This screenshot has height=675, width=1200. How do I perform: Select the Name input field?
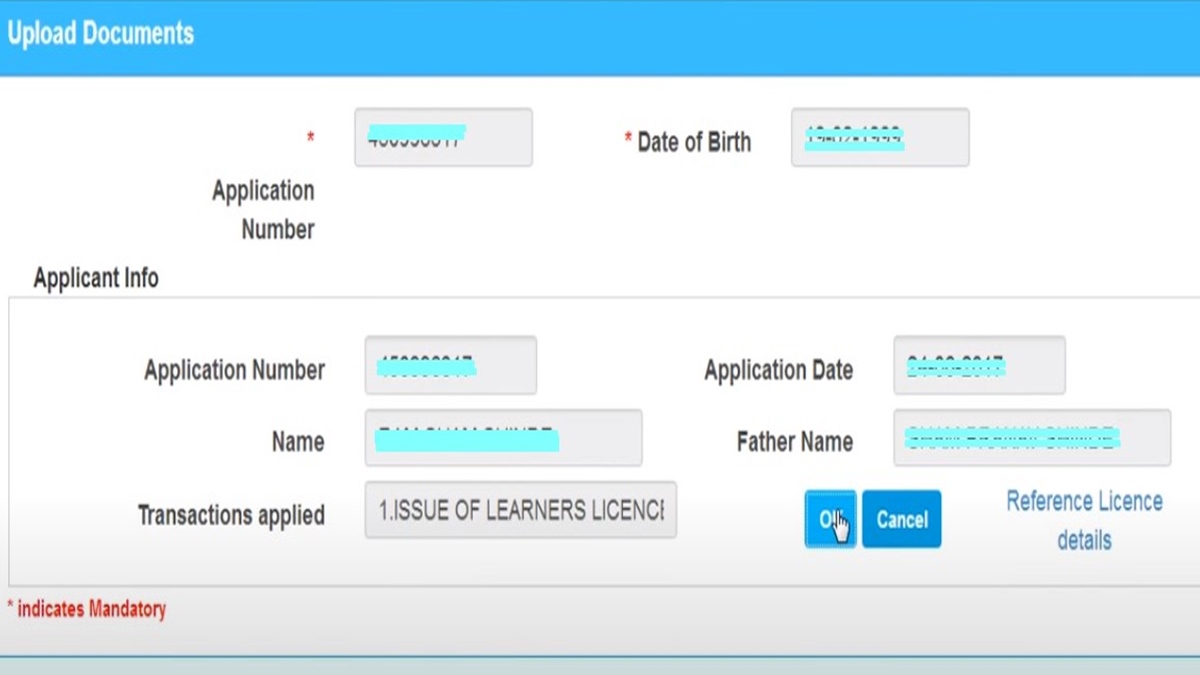(503, 438)
